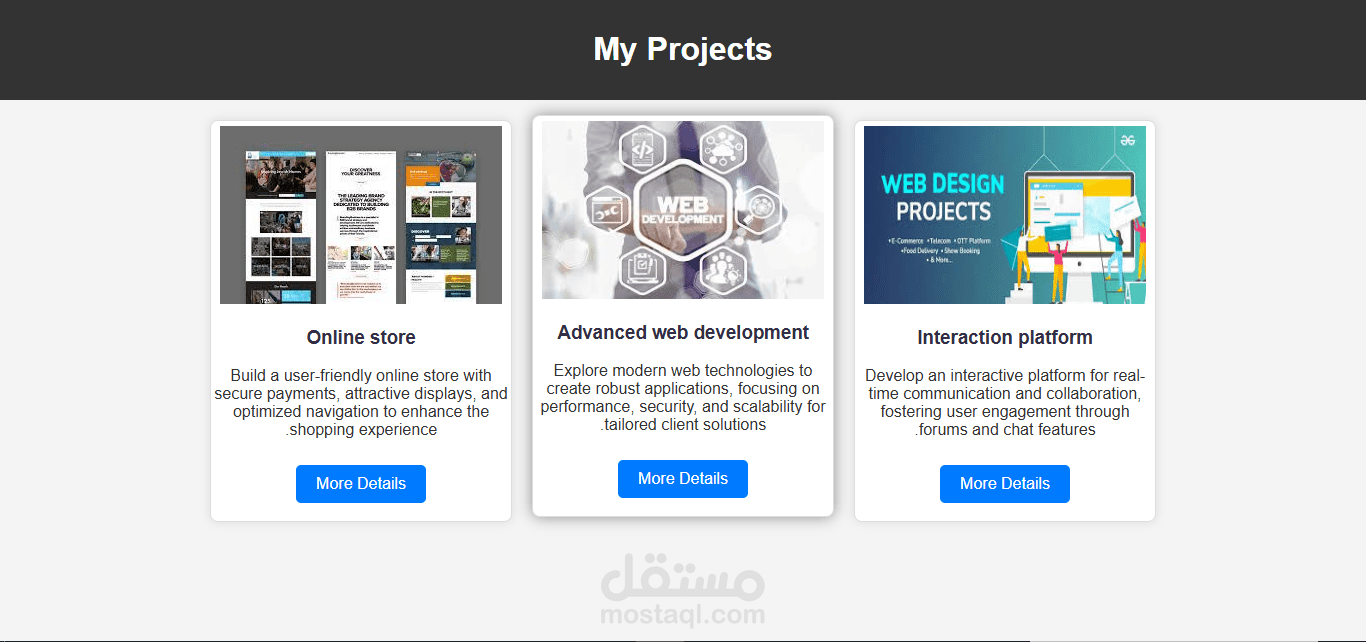Click the 'My Projects' page heading
Image resolution: width=1366 pixels, height=642 pixels.
point(683,49)
